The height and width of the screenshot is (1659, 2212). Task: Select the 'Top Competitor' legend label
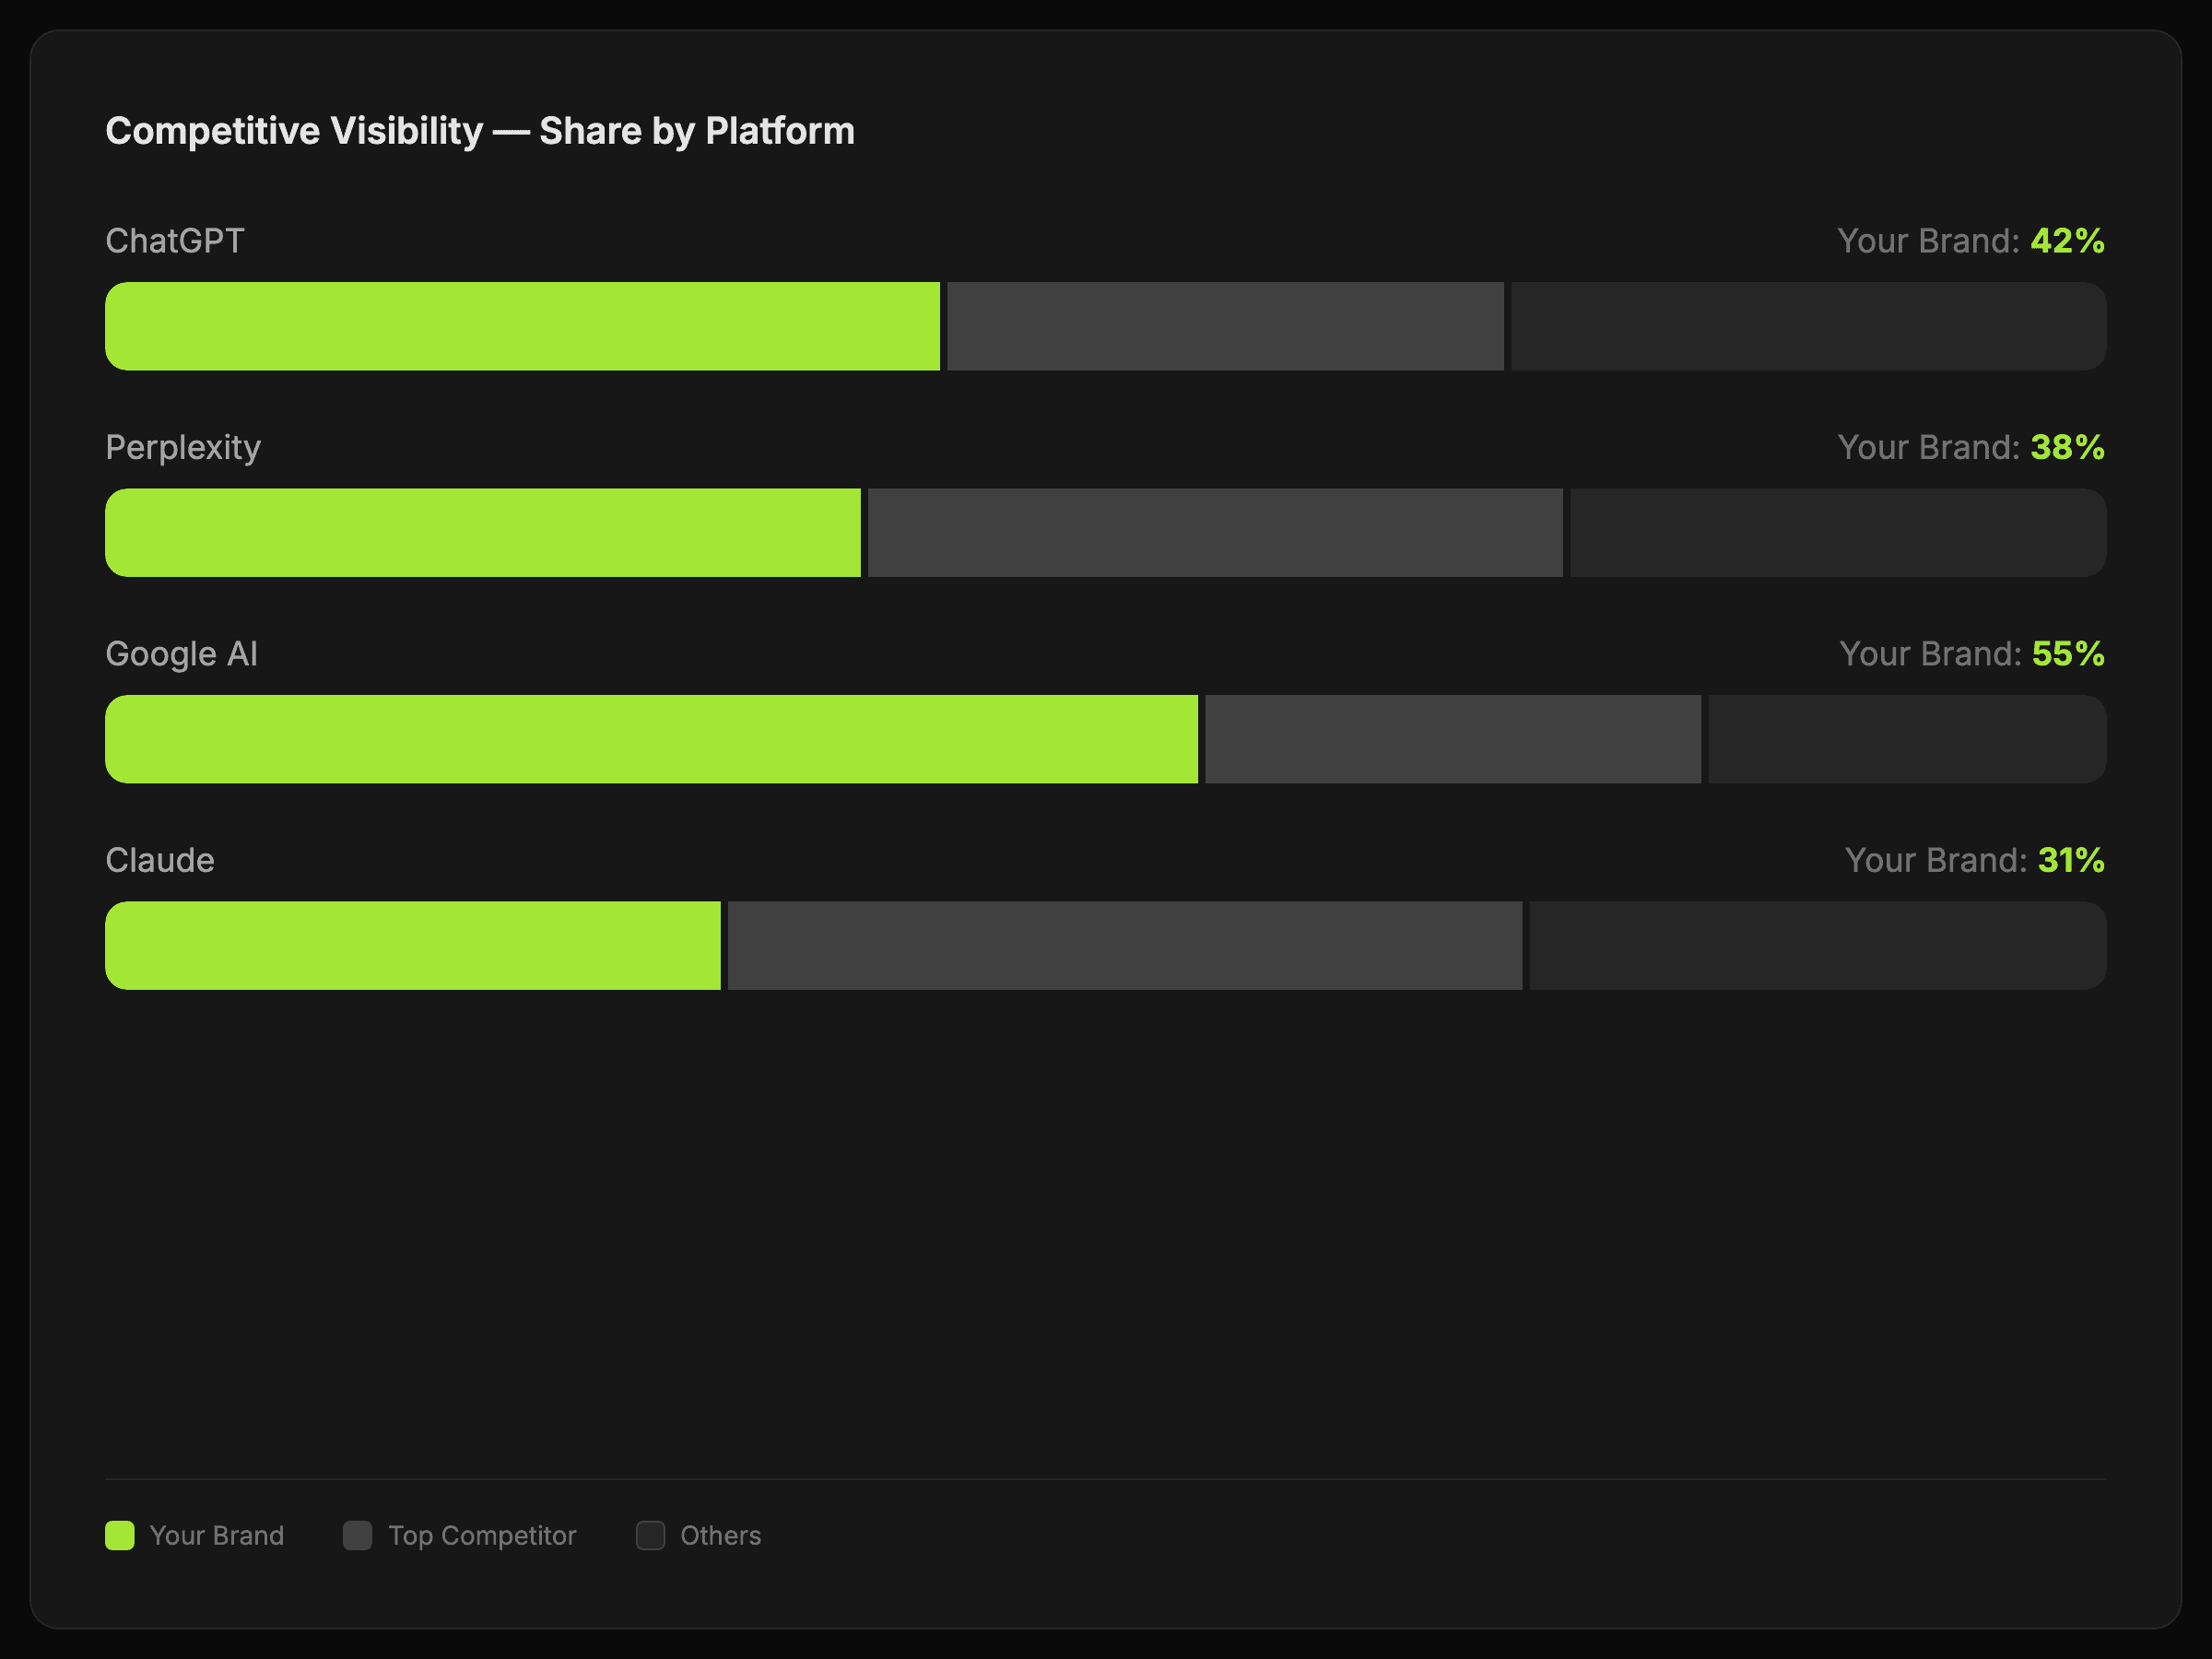(x=482, y=1535)
